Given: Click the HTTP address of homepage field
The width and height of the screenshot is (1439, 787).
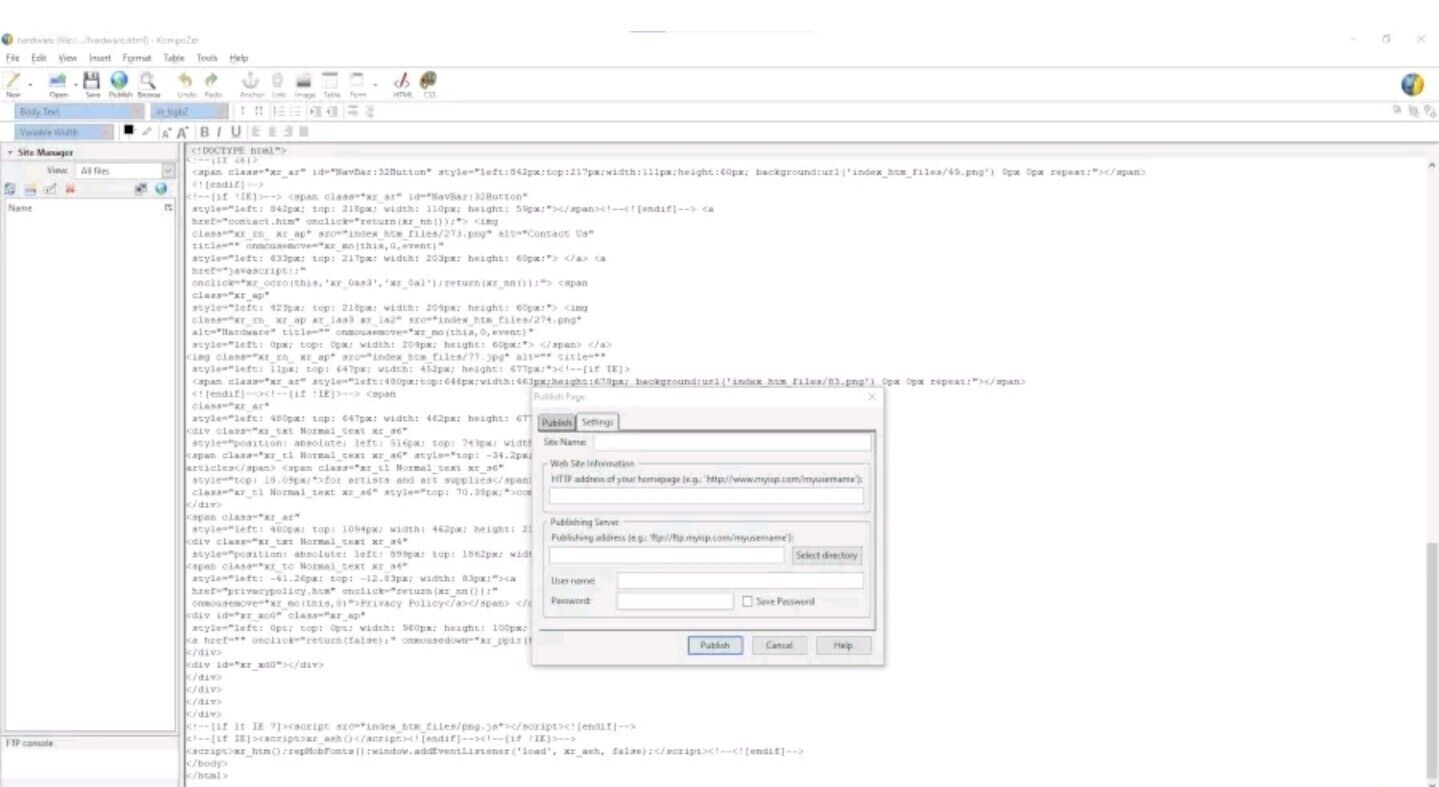Looking at the screenshot, I should (706, 496).
